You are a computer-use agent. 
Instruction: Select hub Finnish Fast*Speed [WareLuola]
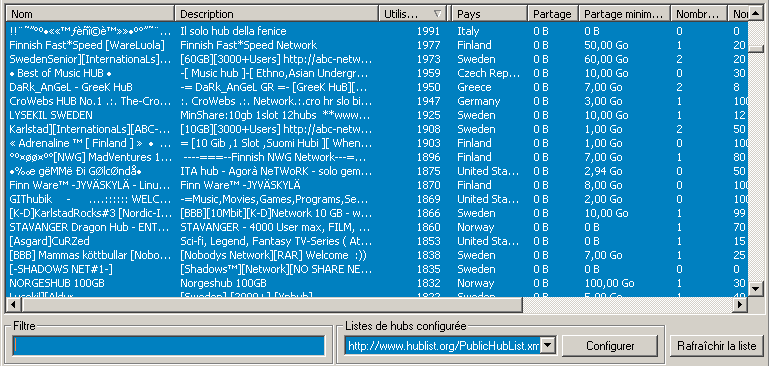click(87, 45)
